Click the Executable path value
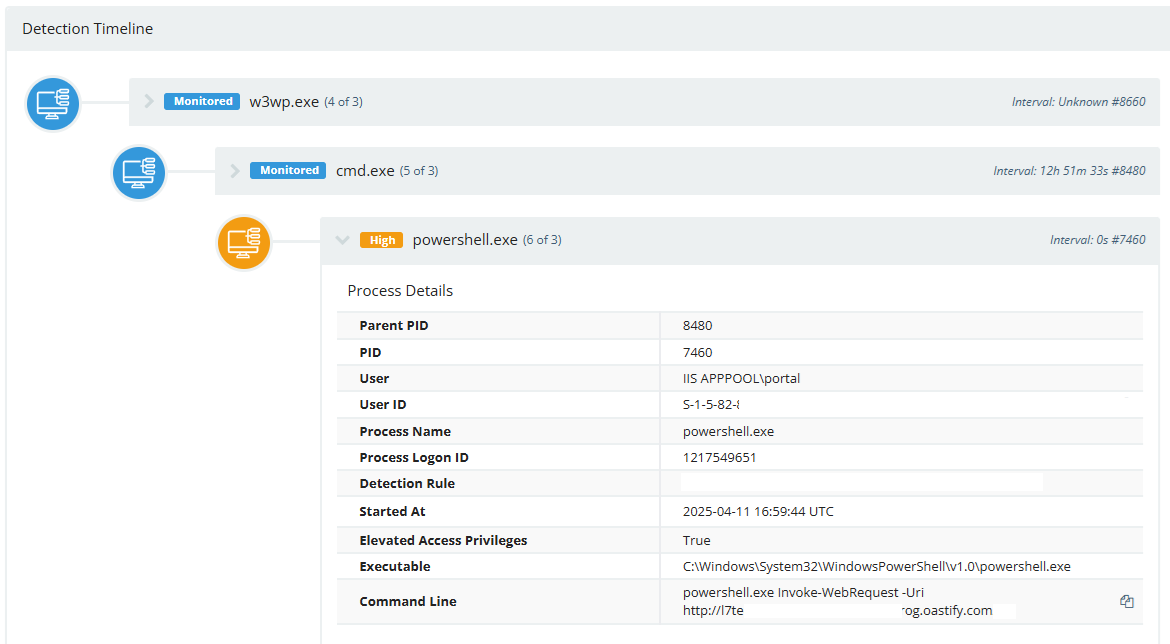The width and height of the screenshot is (1170, 644). pos(876,566)
